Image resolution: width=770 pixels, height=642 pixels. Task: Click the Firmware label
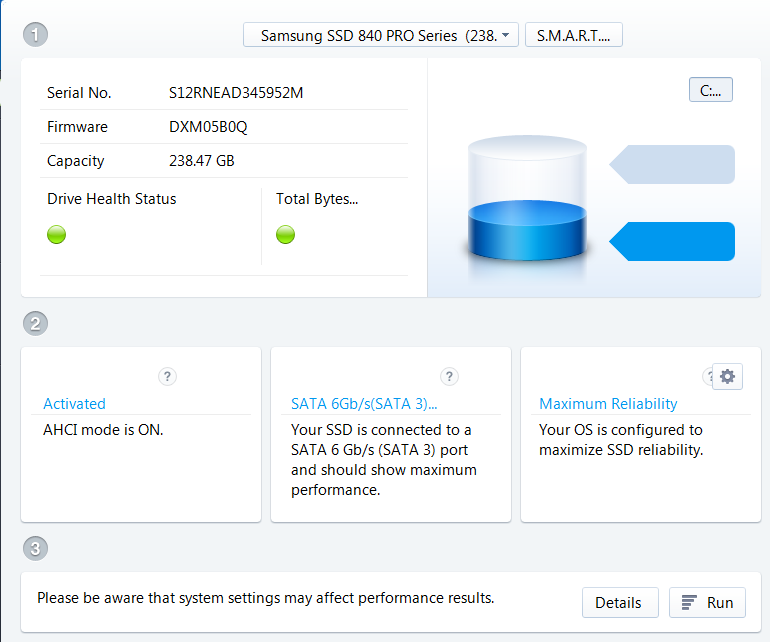[x=77, y=127]
